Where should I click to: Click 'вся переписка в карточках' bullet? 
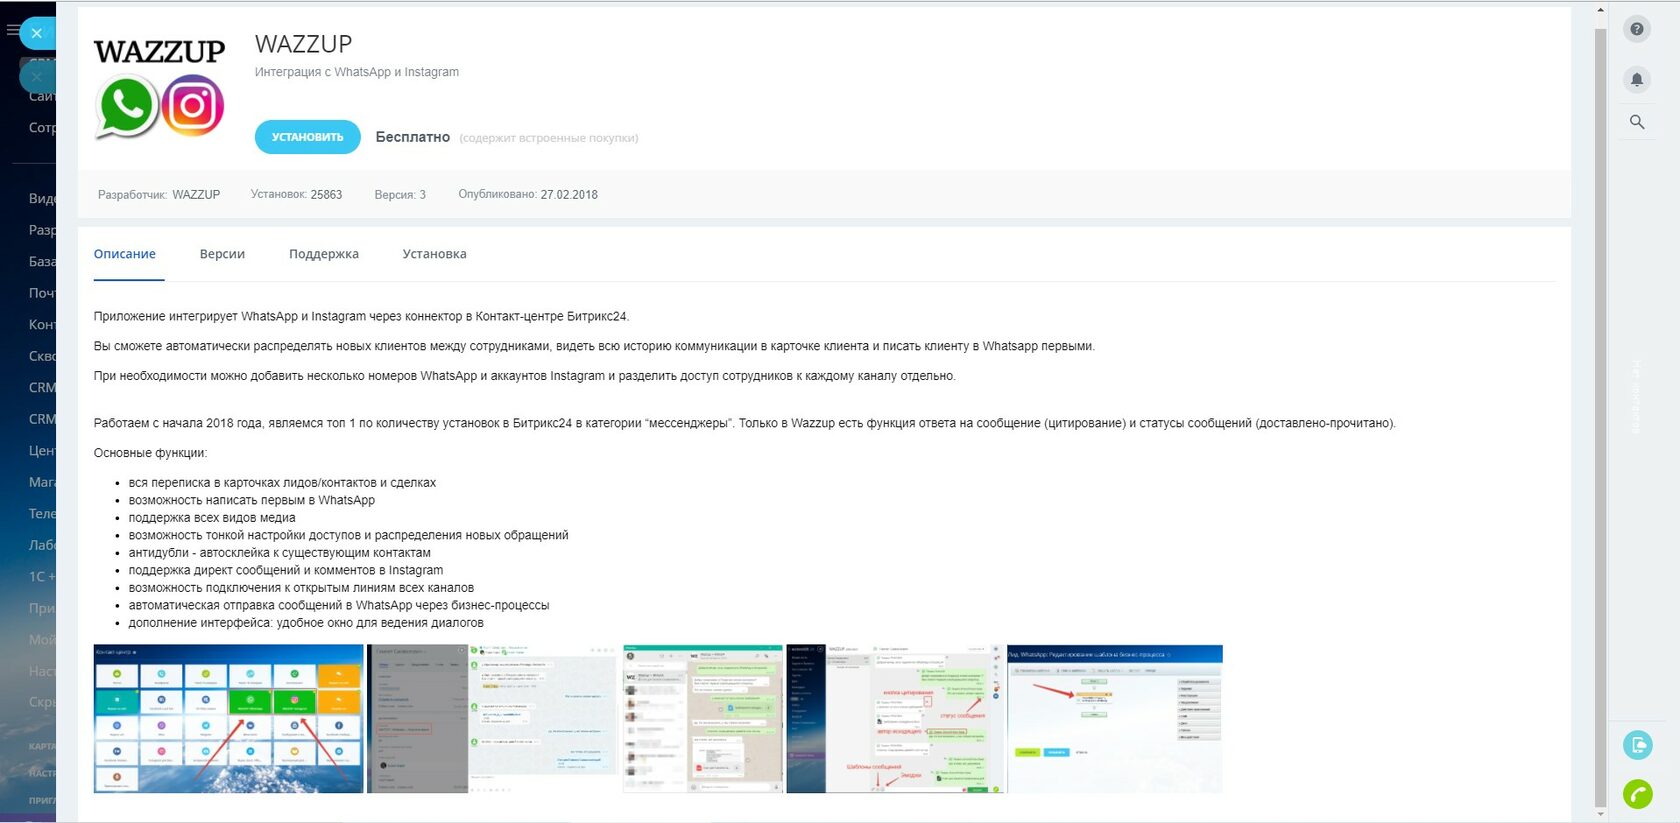click(x=282, y=483)
